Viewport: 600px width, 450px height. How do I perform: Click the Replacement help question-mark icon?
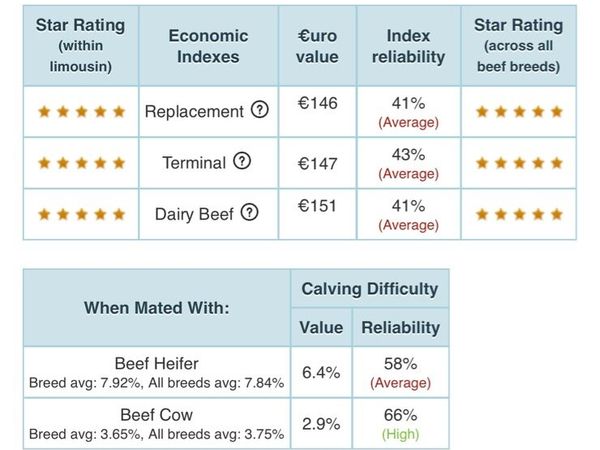(x=259, y=110)
